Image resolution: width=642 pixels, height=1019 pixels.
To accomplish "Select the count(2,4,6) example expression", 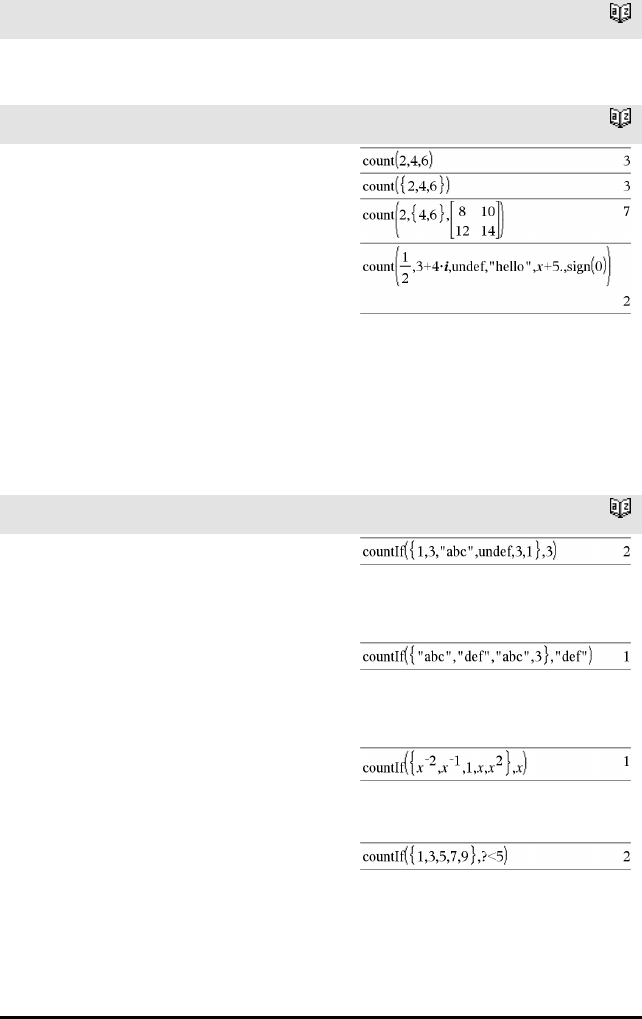I will 398,161.
